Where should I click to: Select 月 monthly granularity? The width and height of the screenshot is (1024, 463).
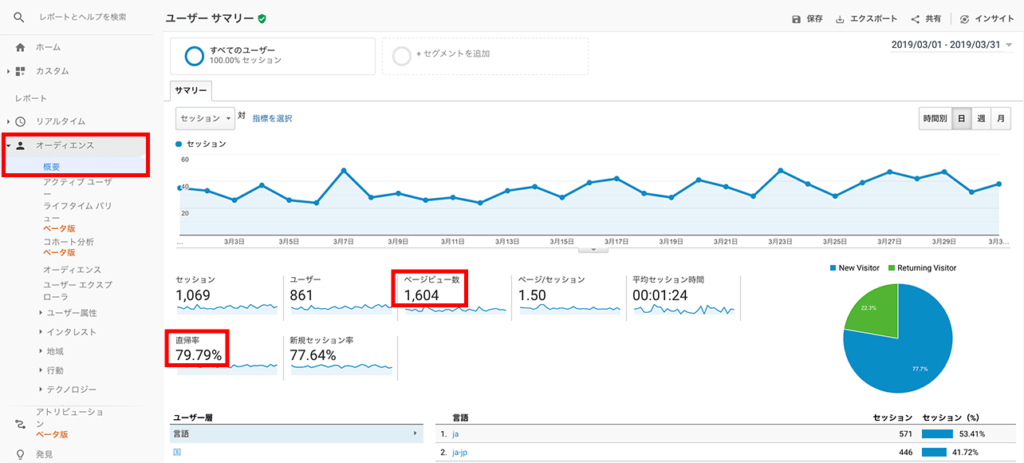[x=1000, y=119]
